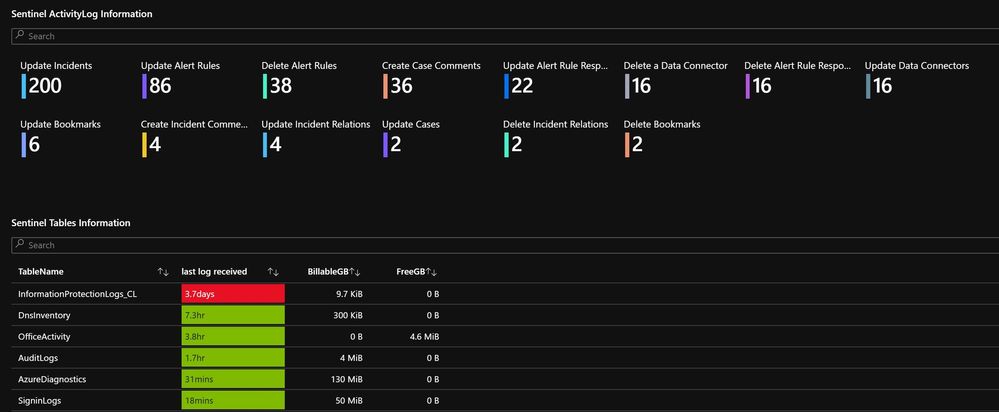Click the Delete a Data Connector tile
The height and width of the screenshot is (412, 999).
coord(675,79)
